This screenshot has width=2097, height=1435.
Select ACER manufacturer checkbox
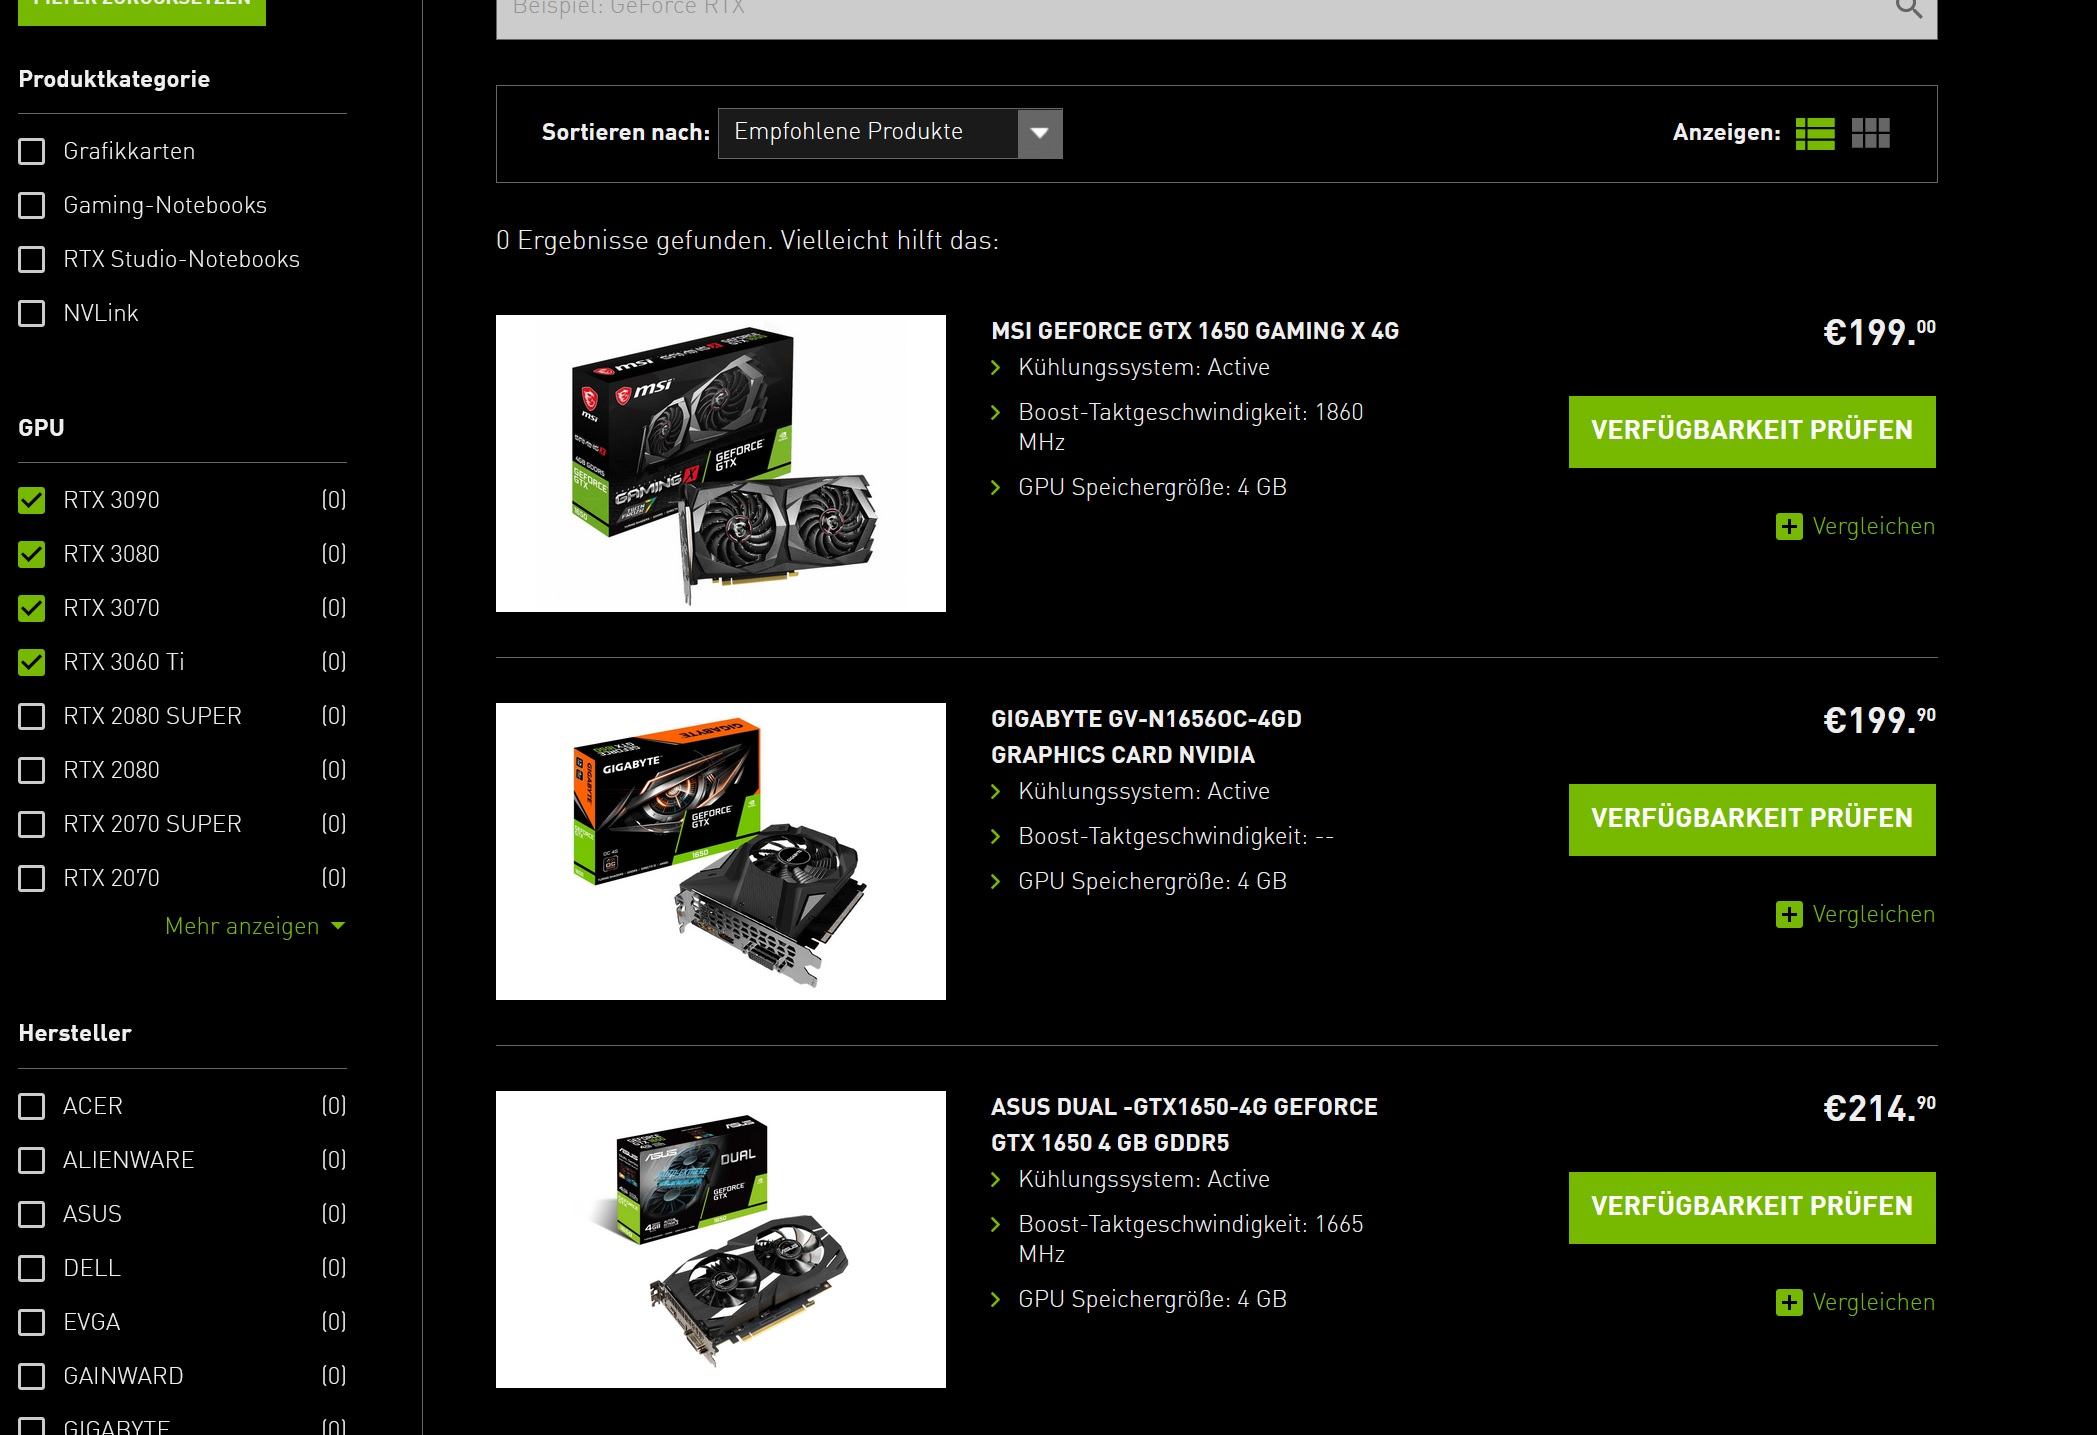(x=32, y=1107)
